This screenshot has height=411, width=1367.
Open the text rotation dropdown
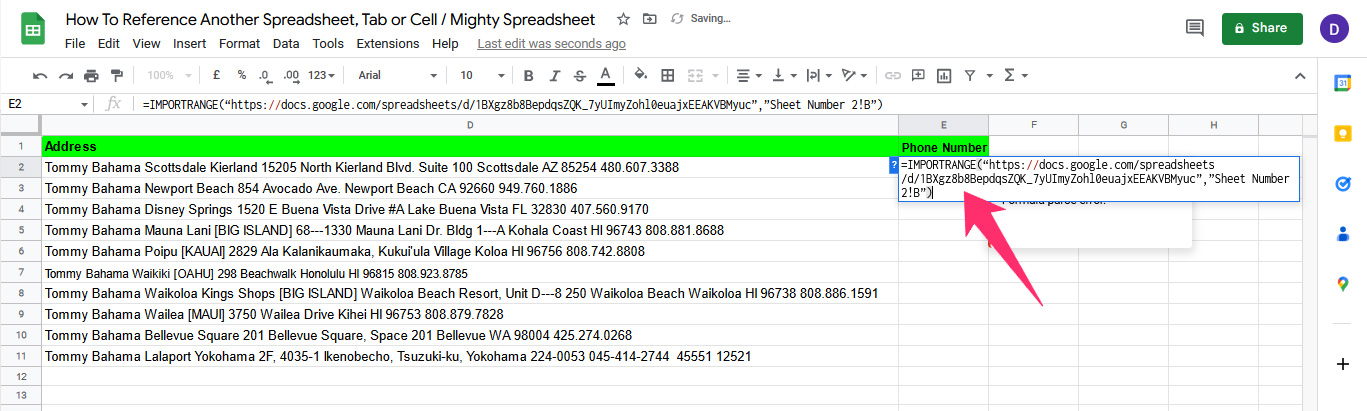click(854, 75)
